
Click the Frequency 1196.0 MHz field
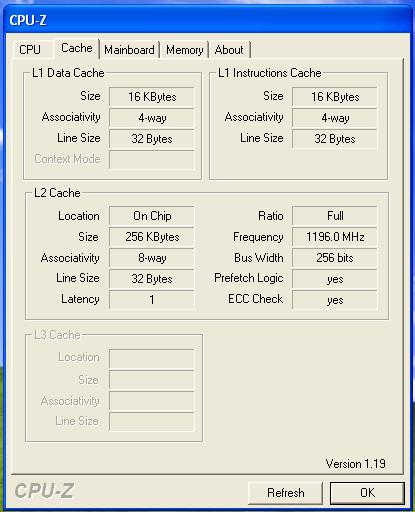335,237
